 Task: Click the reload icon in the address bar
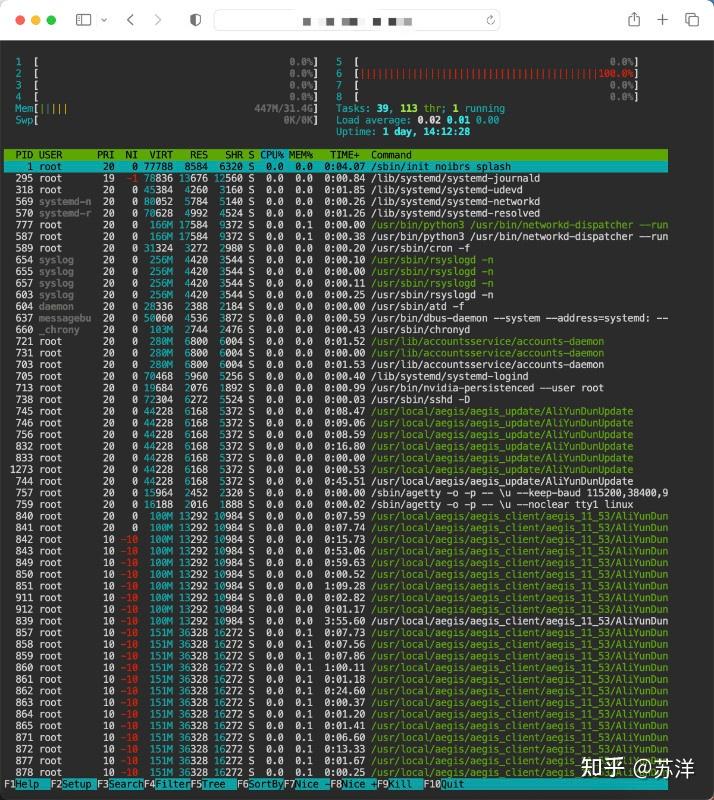tap(488, 20)
